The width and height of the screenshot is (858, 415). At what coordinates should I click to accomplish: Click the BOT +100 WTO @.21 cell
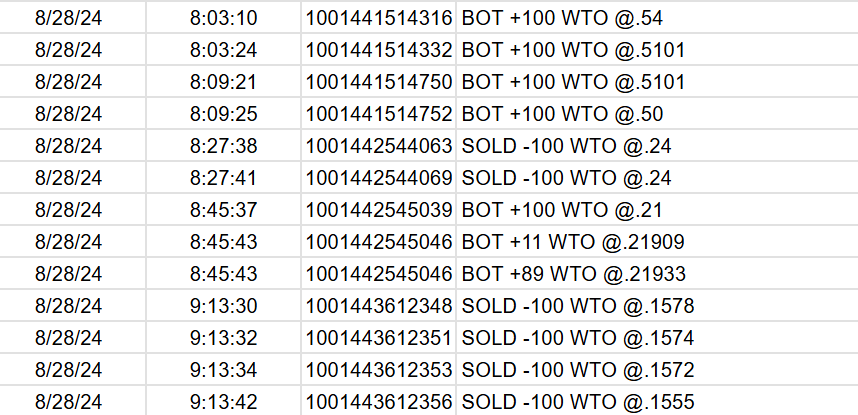(x=562, y=210)
